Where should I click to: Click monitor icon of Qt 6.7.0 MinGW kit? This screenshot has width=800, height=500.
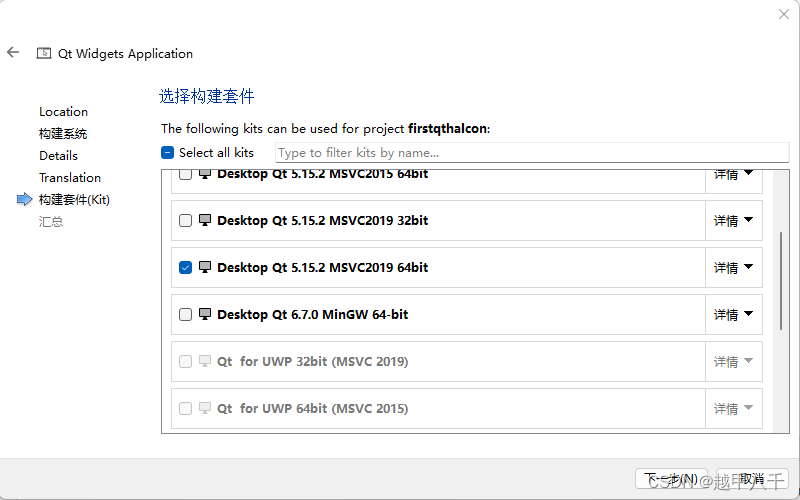pos(205,314)
